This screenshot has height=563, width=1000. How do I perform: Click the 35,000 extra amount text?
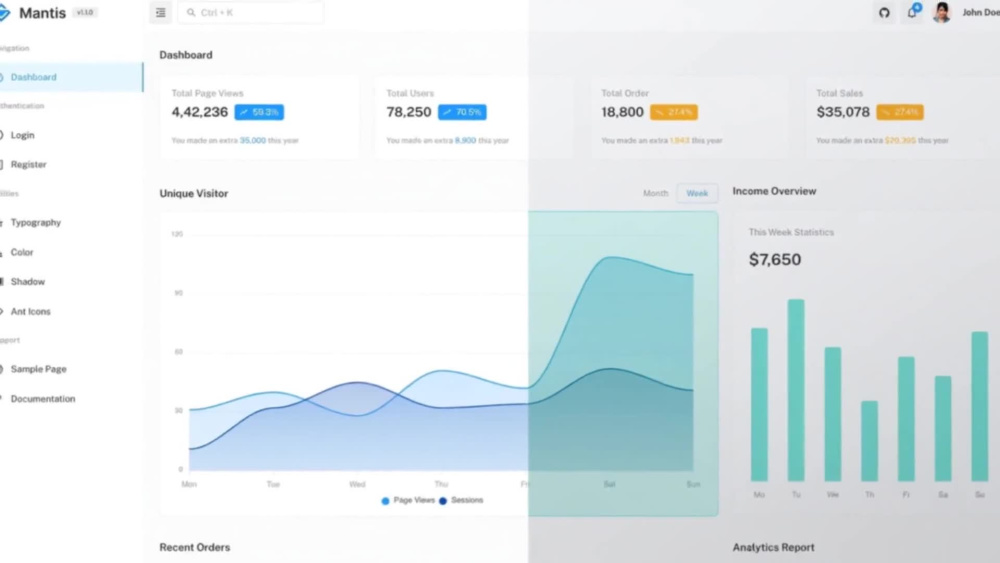[x=253, y=140]
